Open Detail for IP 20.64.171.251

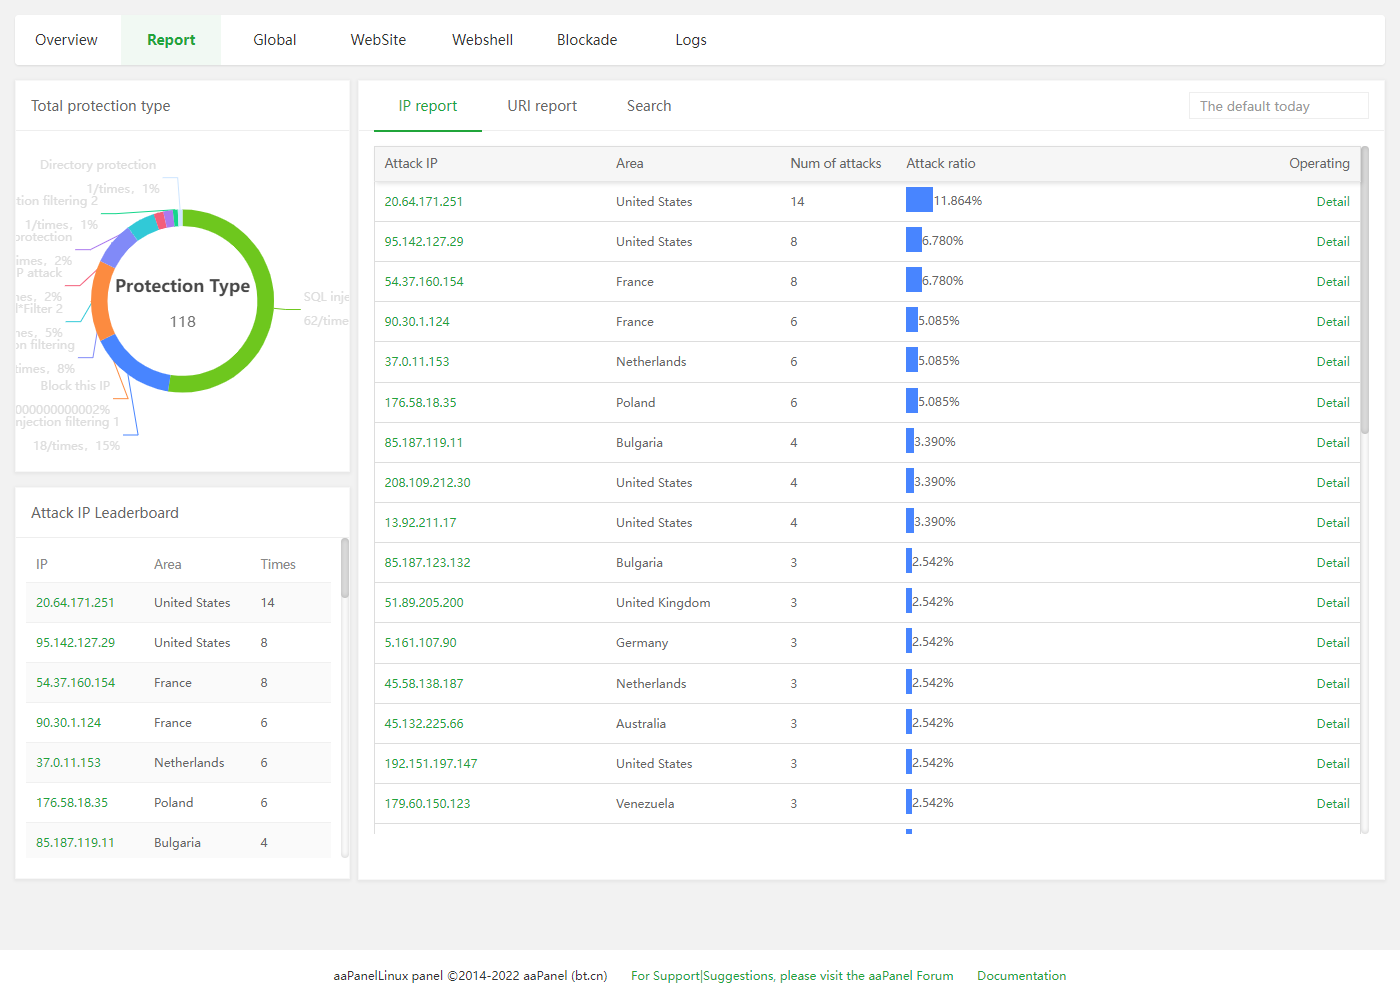(x=1332, y=202)
